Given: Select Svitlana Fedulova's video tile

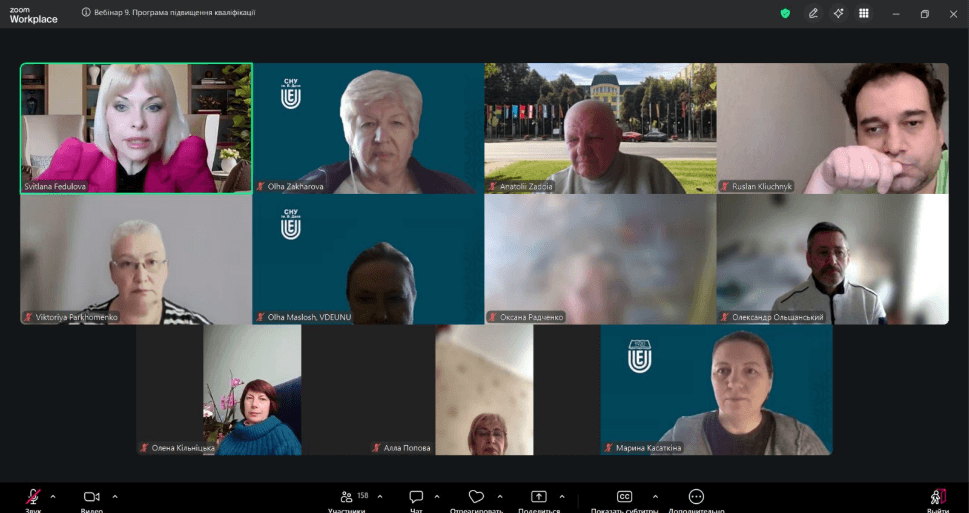Looking at the screenshot, I should tap(136, 128).
